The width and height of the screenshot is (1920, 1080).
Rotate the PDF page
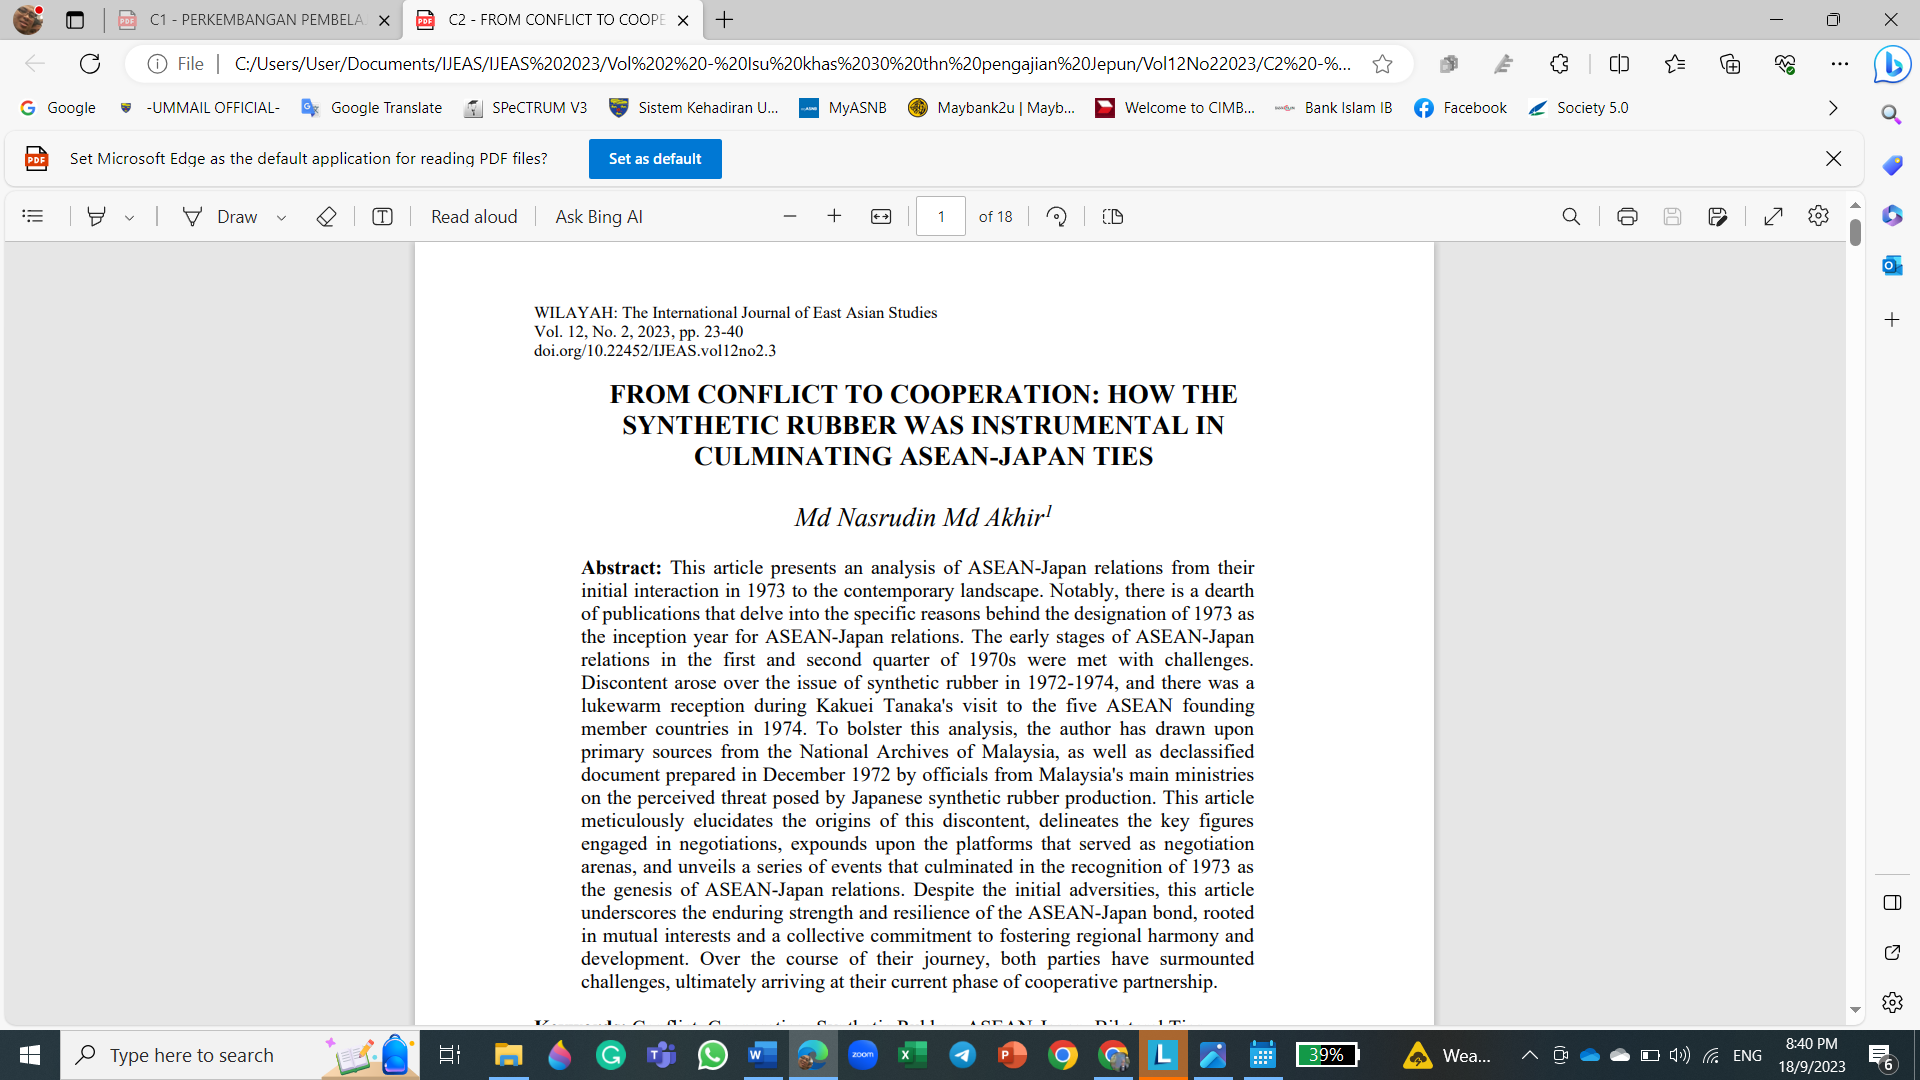click(x=1057, y=216)
